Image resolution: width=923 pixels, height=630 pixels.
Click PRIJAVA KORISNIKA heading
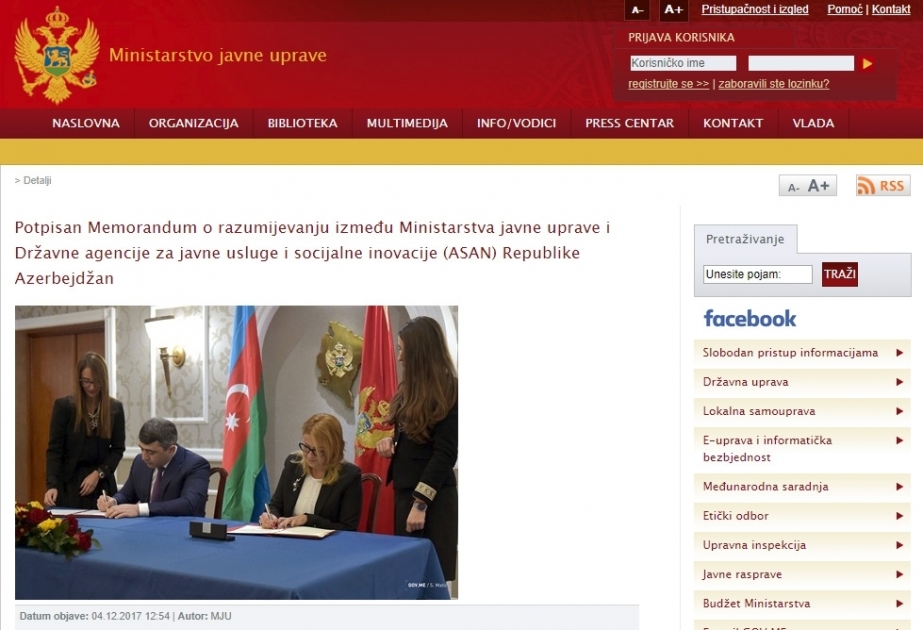tap(681, 38)
